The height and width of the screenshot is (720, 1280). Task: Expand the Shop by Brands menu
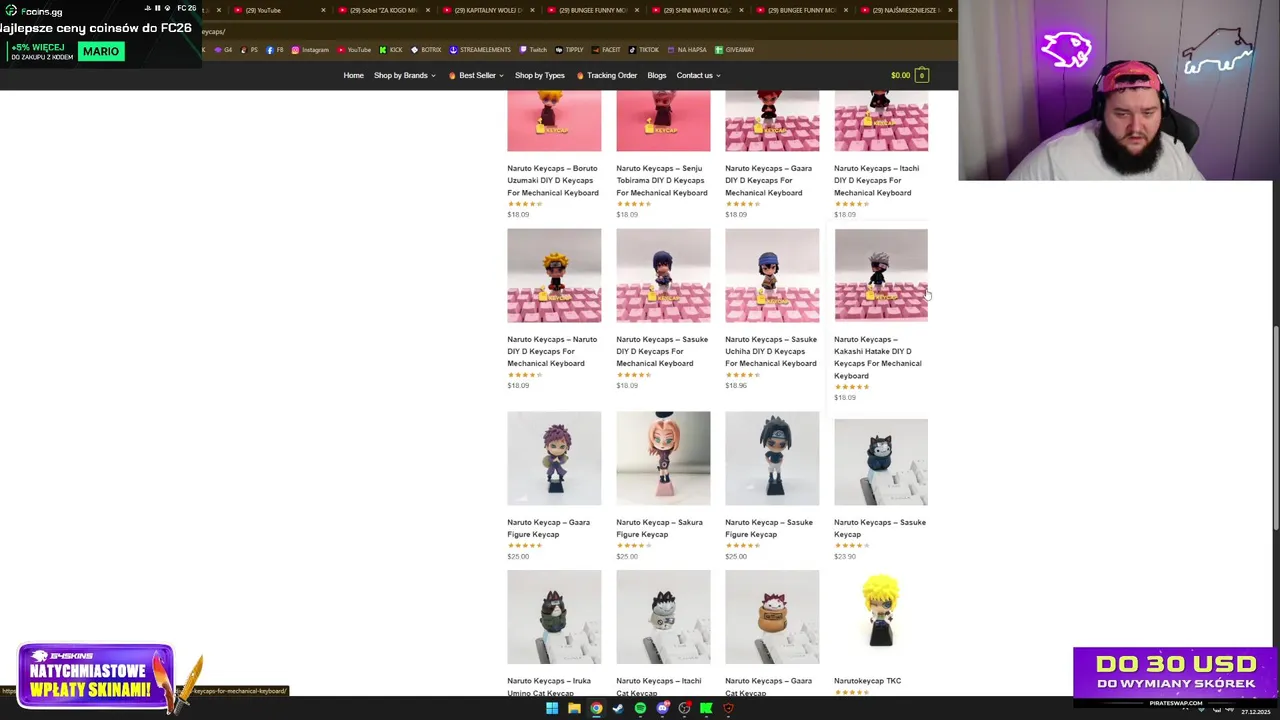click(x=404, y=75)
